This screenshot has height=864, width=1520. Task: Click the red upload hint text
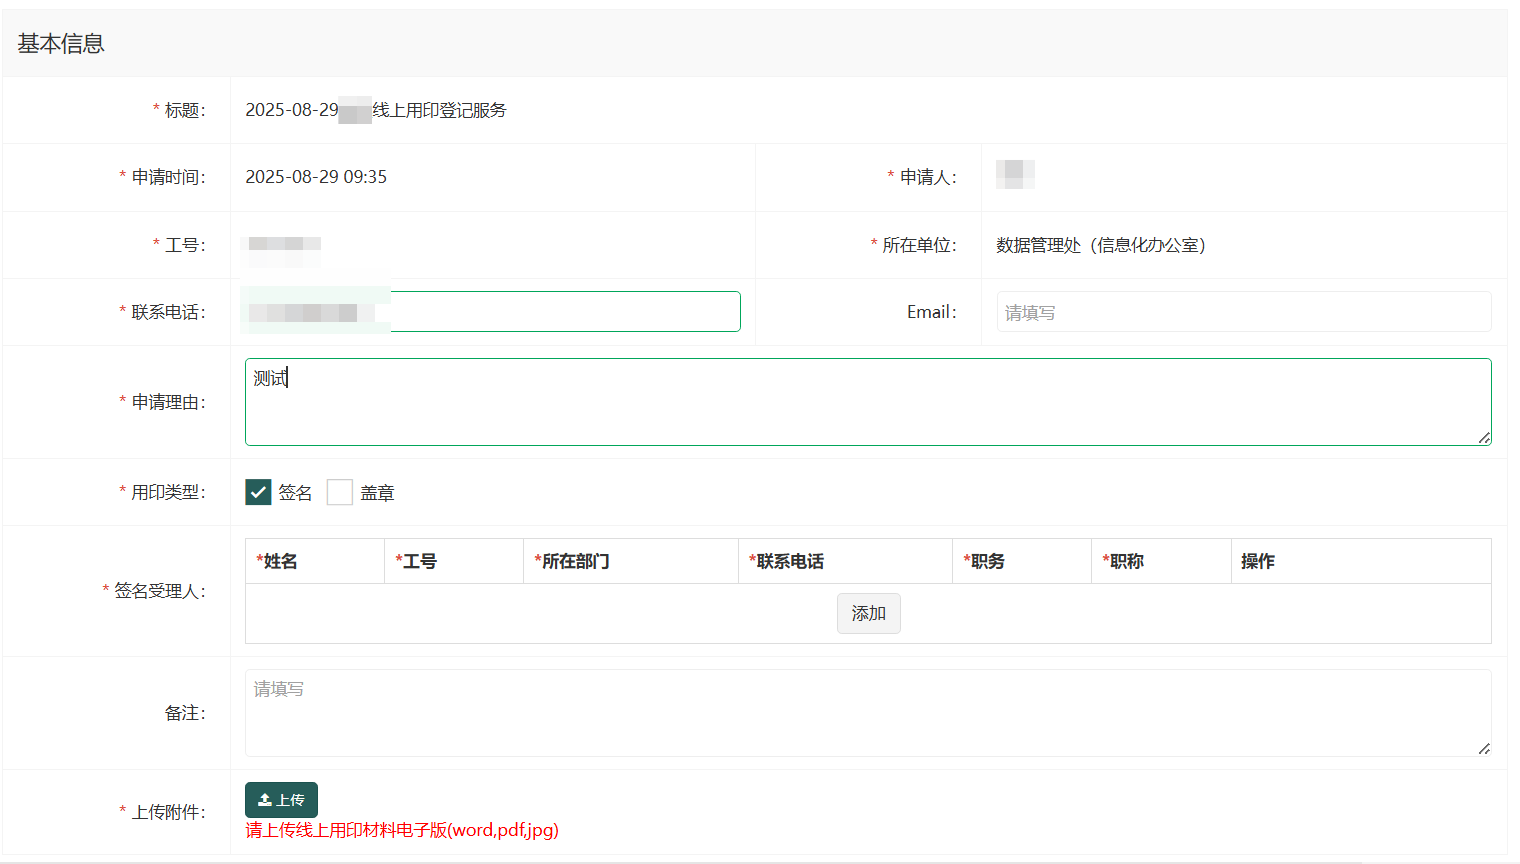[x=402, y=830]
